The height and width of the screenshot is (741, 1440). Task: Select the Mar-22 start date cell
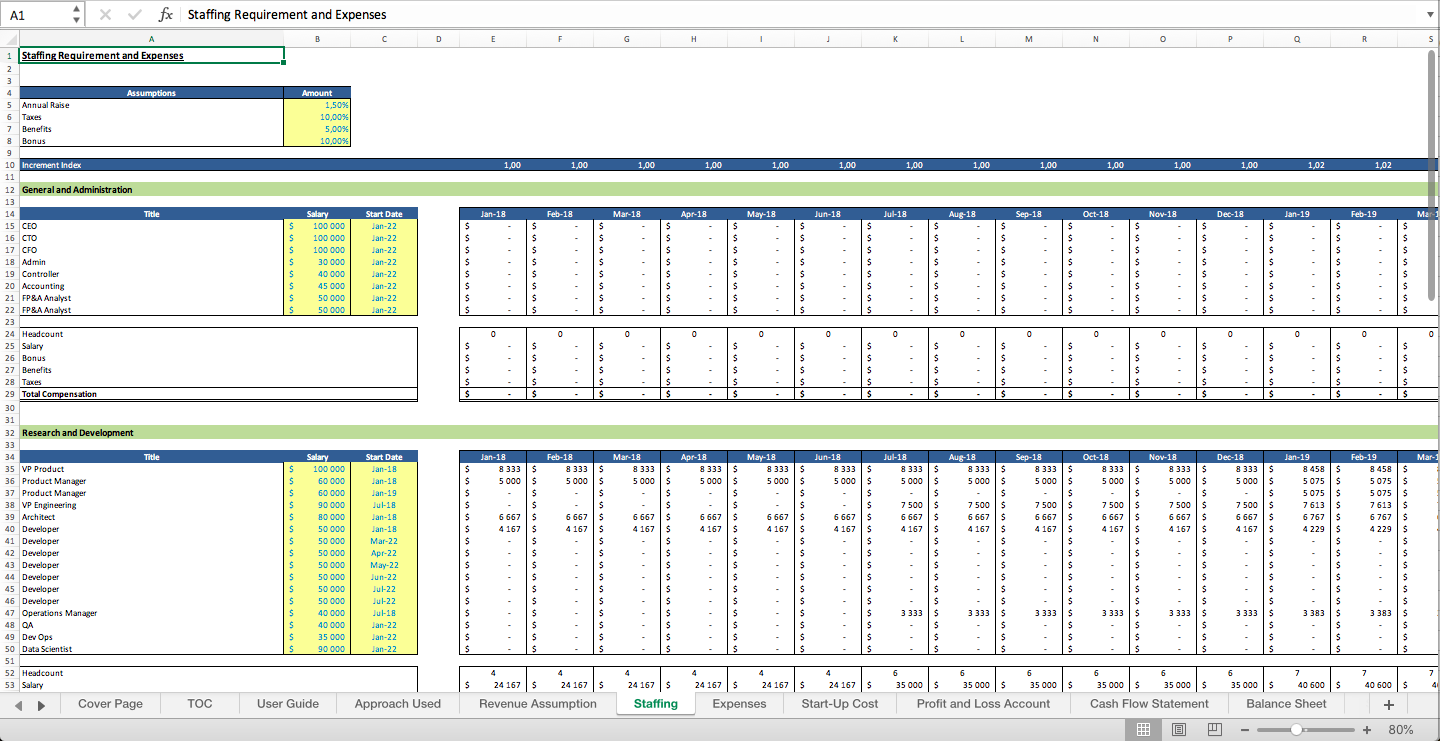click(384, 541)
